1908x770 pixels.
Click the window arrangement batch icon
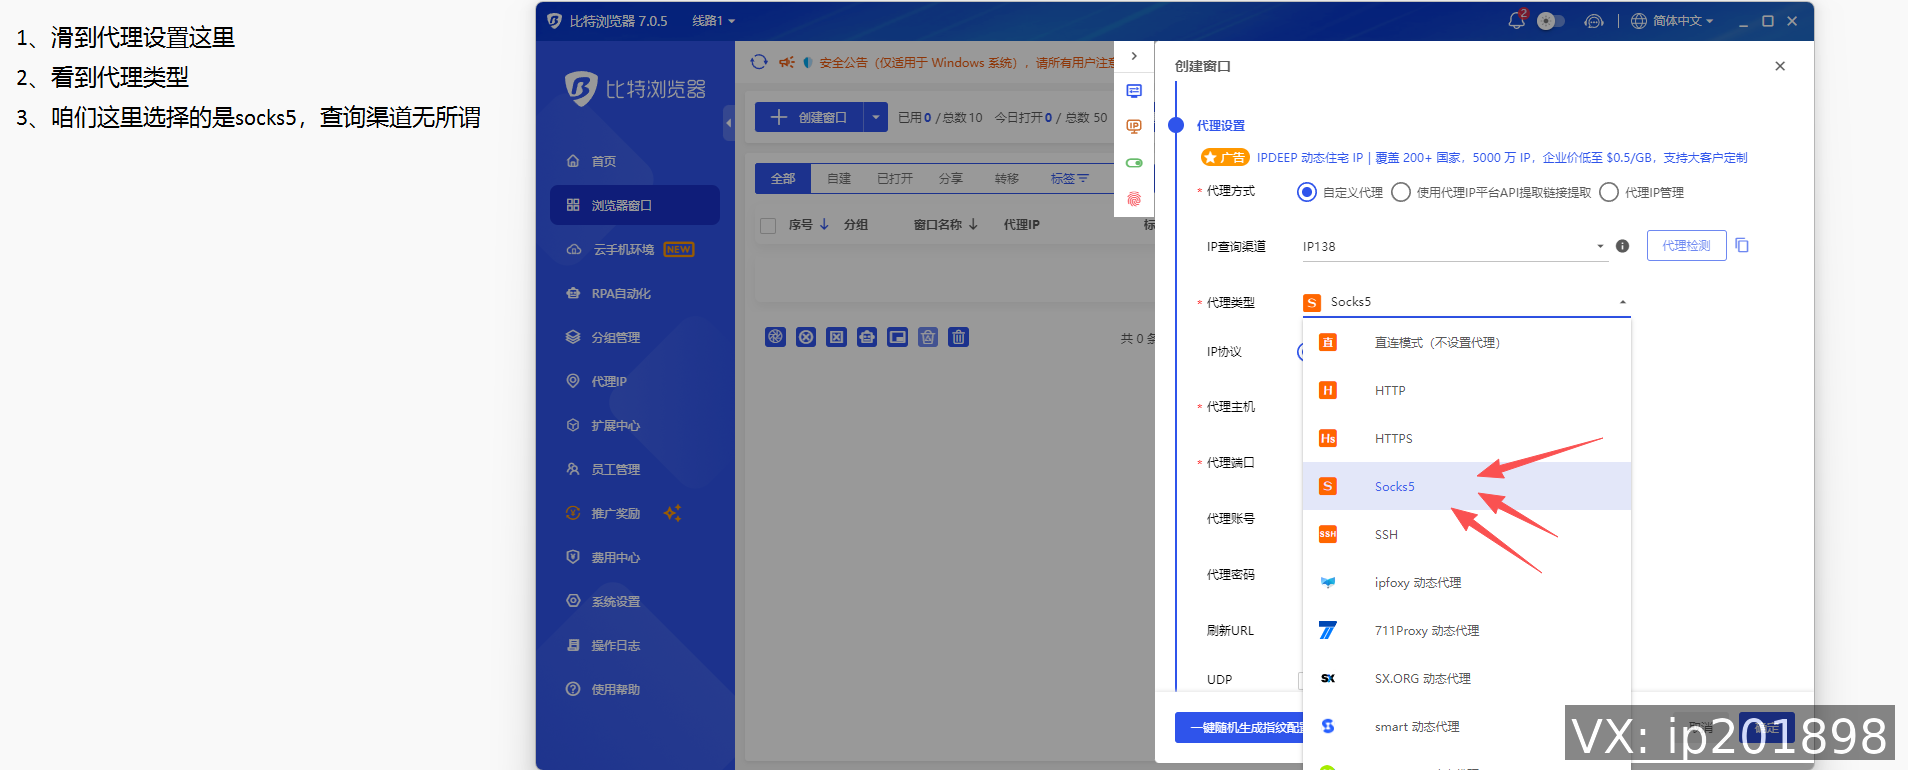(x=898, y=337)
